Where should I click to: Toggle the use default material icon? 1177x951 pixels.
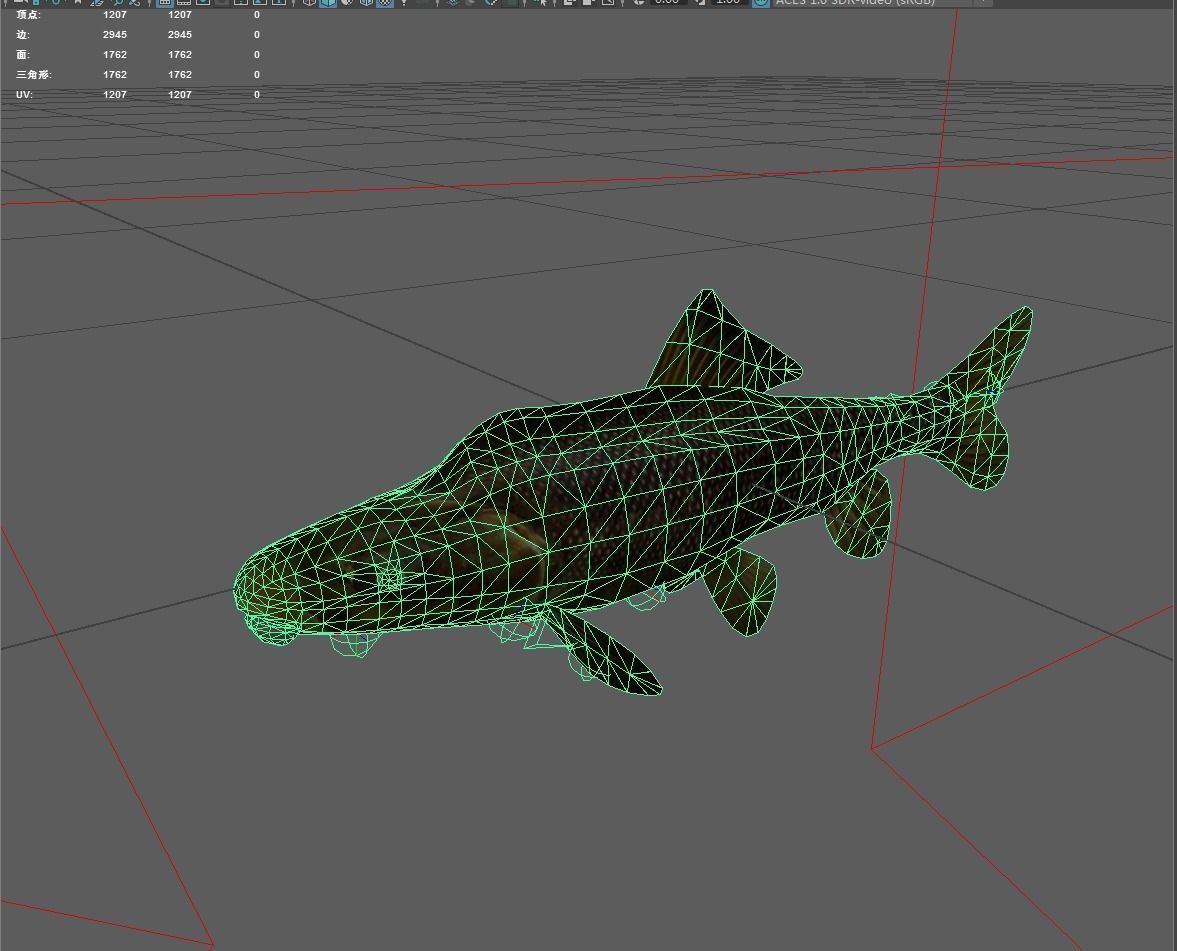pos(347,2)
